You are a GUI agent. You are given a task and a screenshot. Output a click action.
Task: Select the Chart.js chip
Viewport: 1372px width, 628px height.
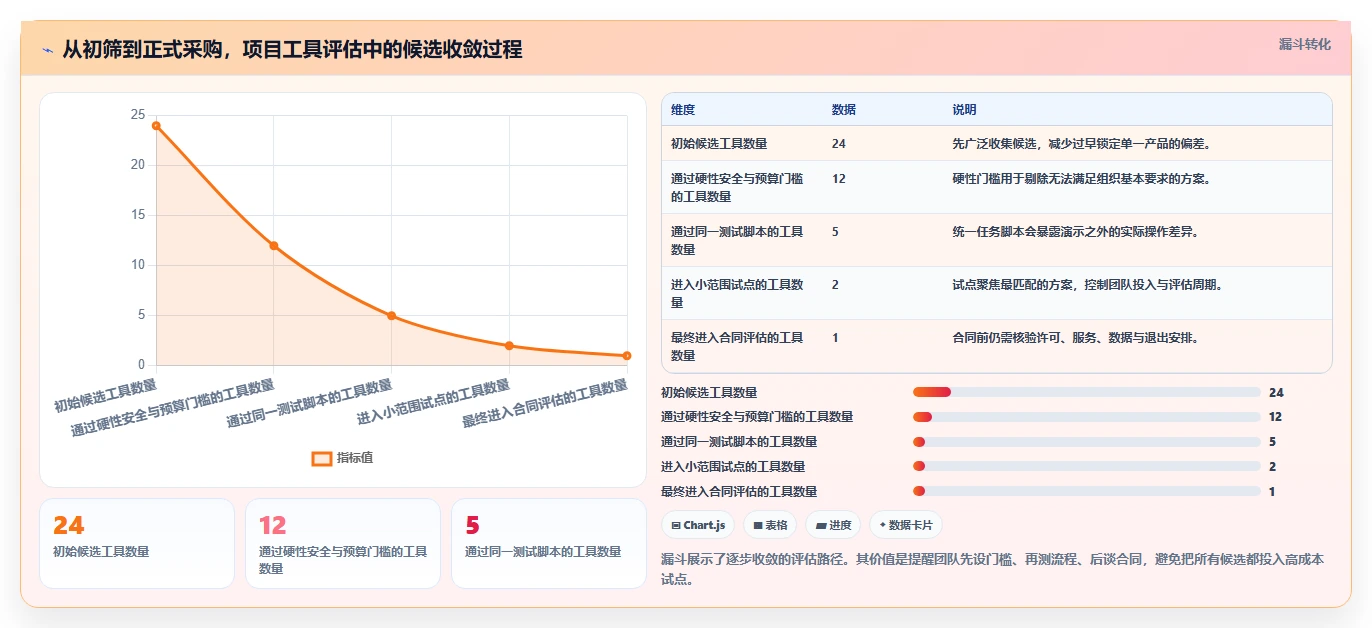[698, 525]
